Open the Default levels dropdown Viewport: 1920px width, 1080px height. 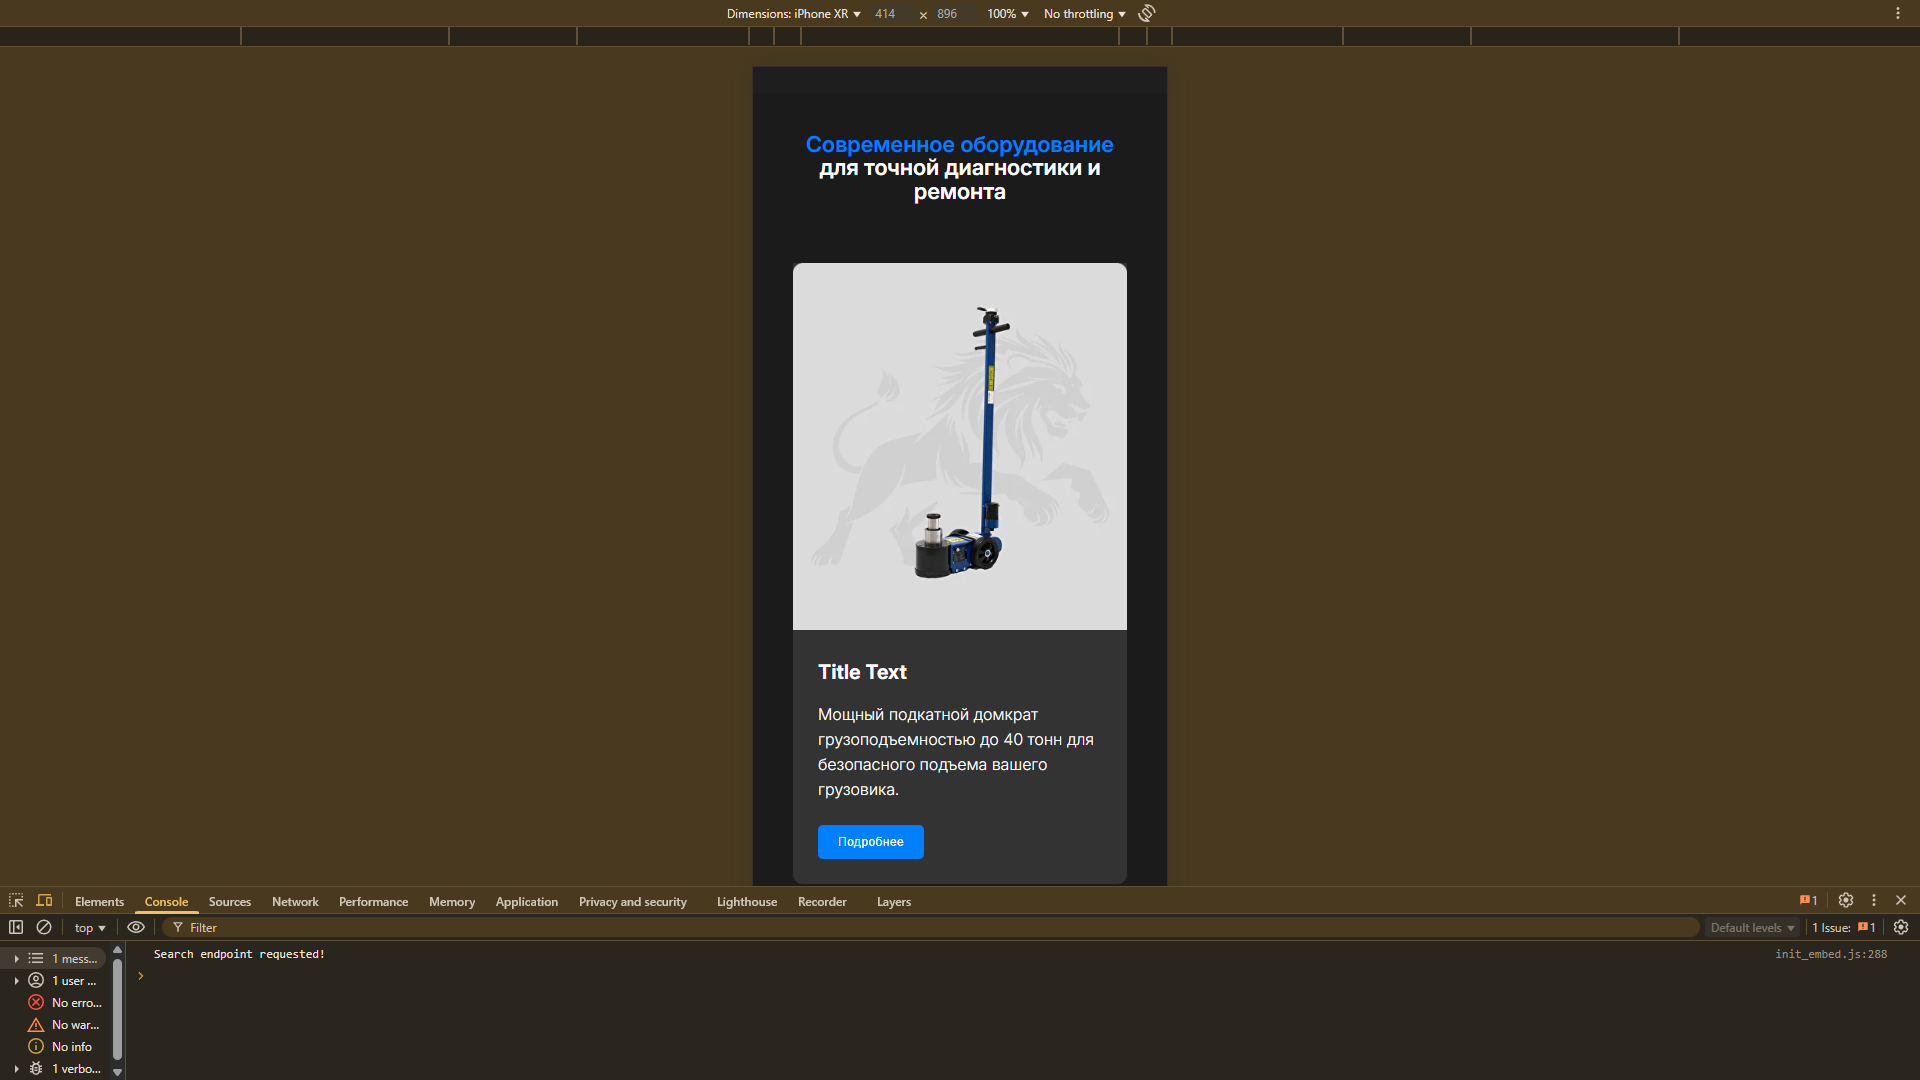click(1751, 928)
